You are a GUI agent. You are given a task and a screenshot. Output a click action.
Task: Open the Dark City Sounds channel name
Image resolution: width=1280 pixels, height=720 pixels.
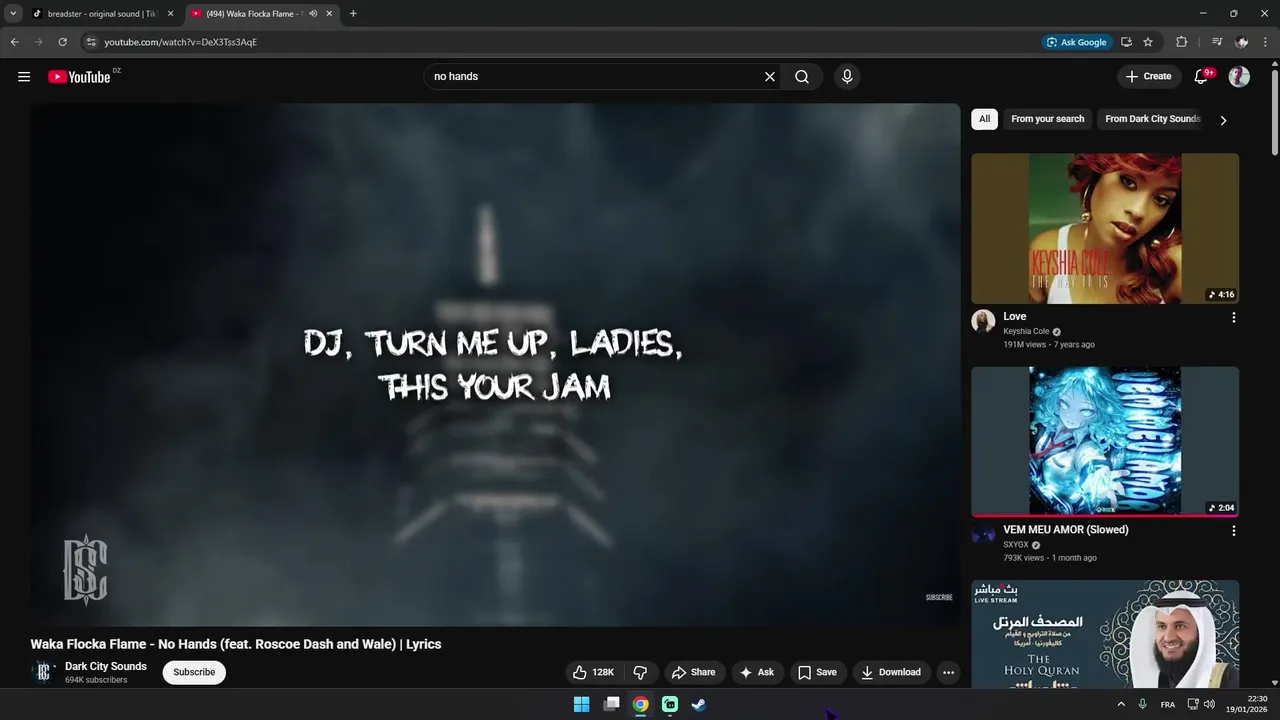pos(106,666)
